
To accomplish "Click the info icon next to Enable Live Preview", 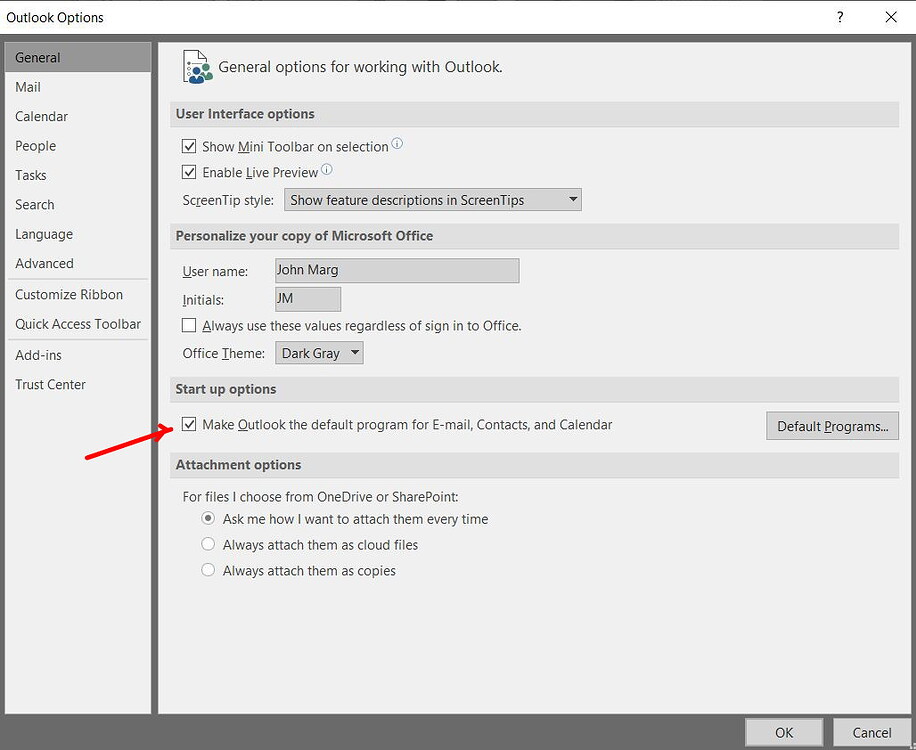I will pos(325,171).
